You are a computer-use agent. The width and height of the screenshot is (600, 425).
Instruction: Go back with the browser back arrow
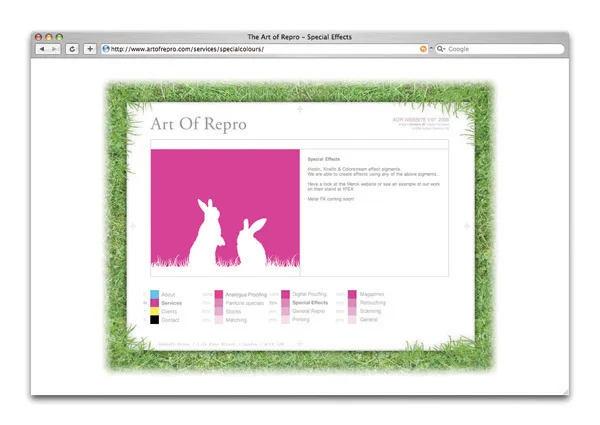pyautogui.click(x=42, y=49)
